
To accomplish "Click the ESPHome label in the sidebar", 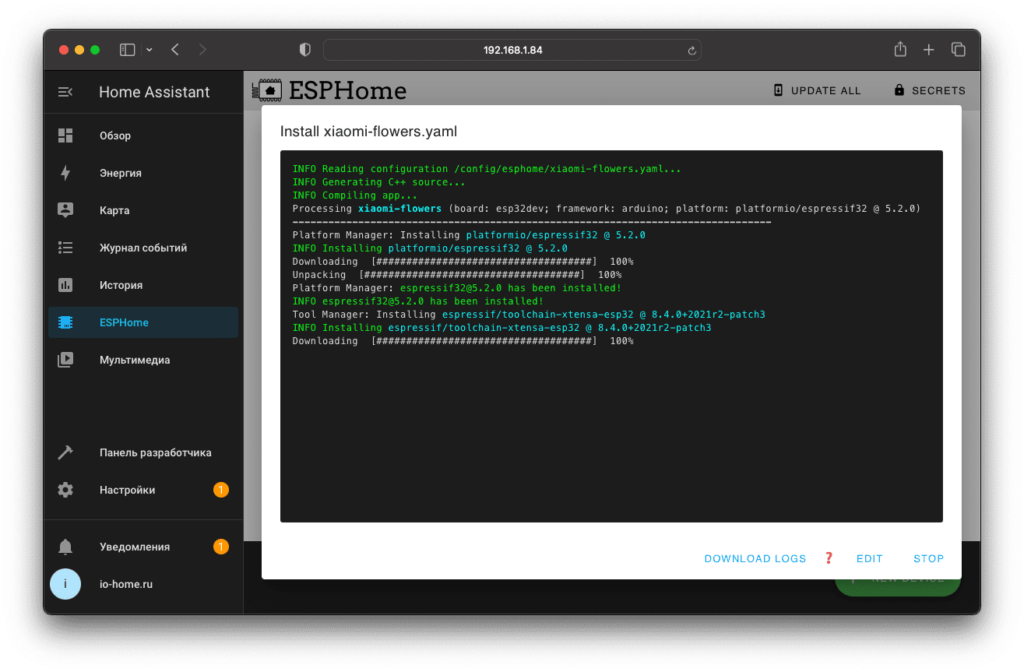I will 124,322.
